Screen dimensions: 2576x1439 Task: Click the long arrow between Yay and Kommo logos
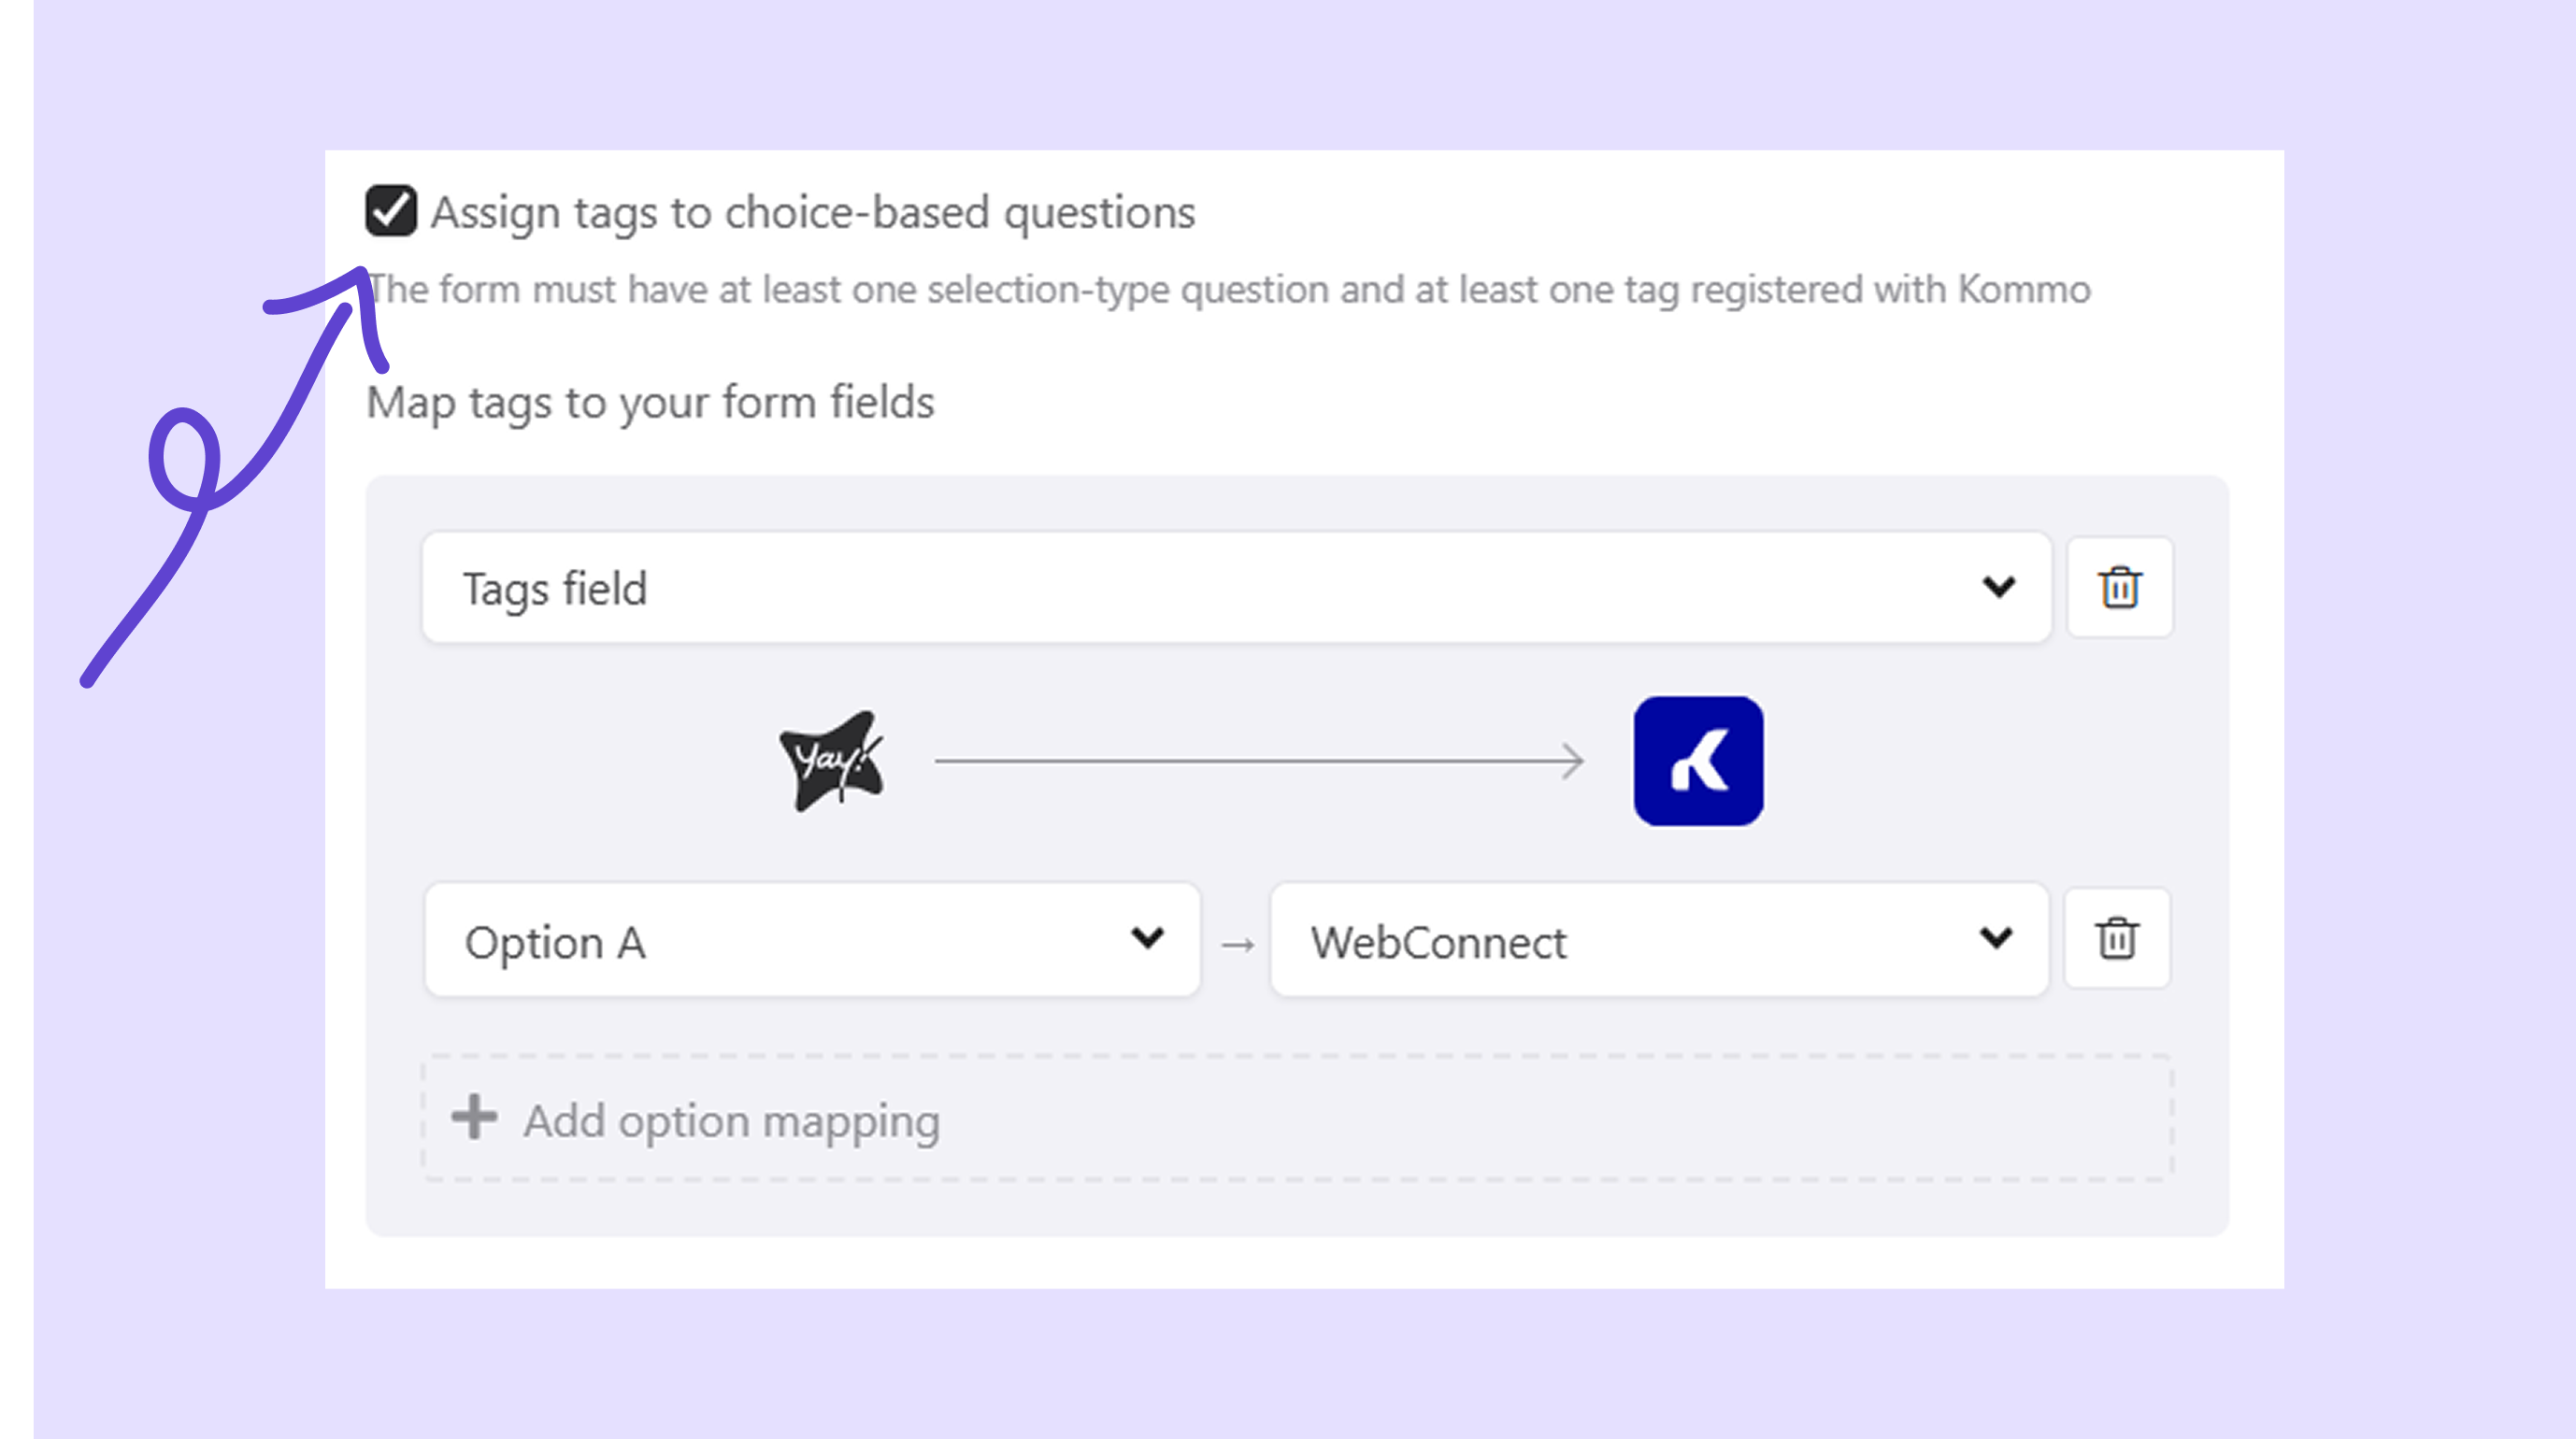(1258, 761)
